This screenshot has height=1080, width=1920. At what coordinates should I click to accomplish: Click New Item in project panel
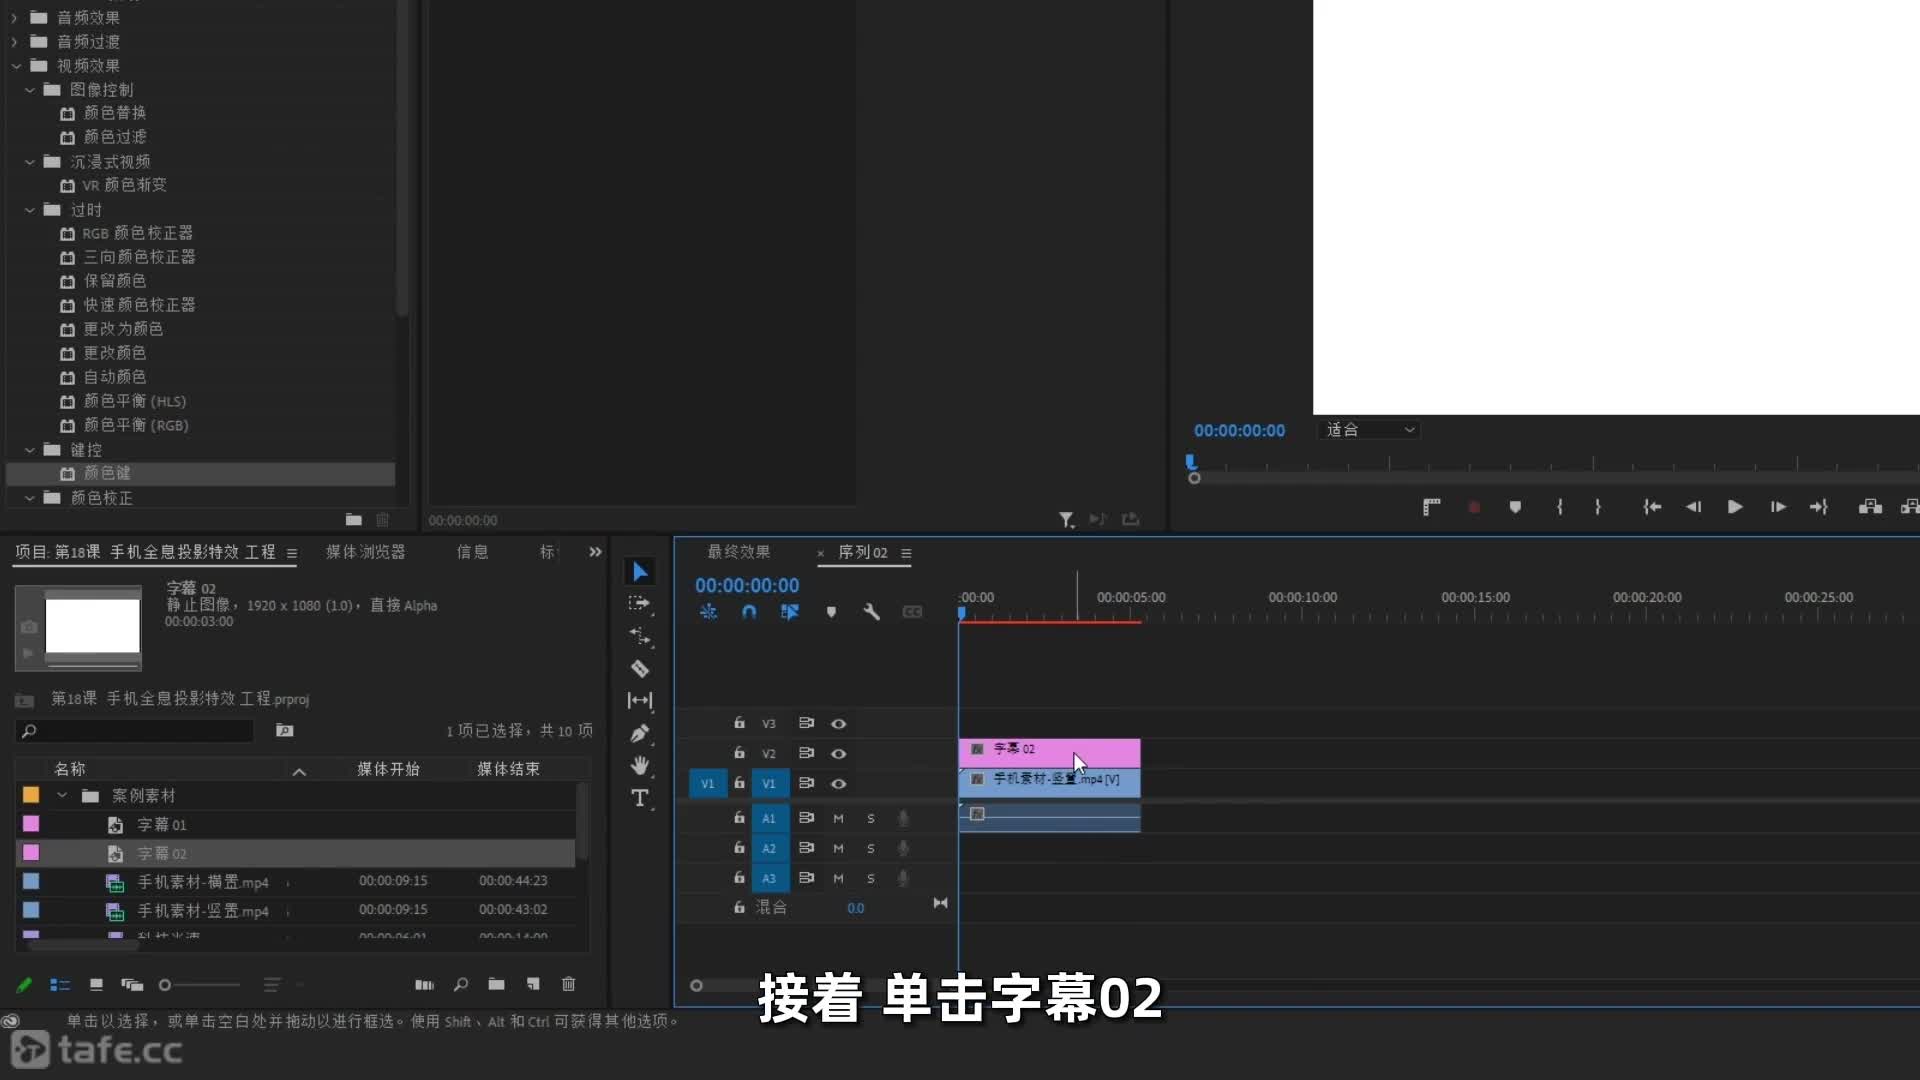533,985
